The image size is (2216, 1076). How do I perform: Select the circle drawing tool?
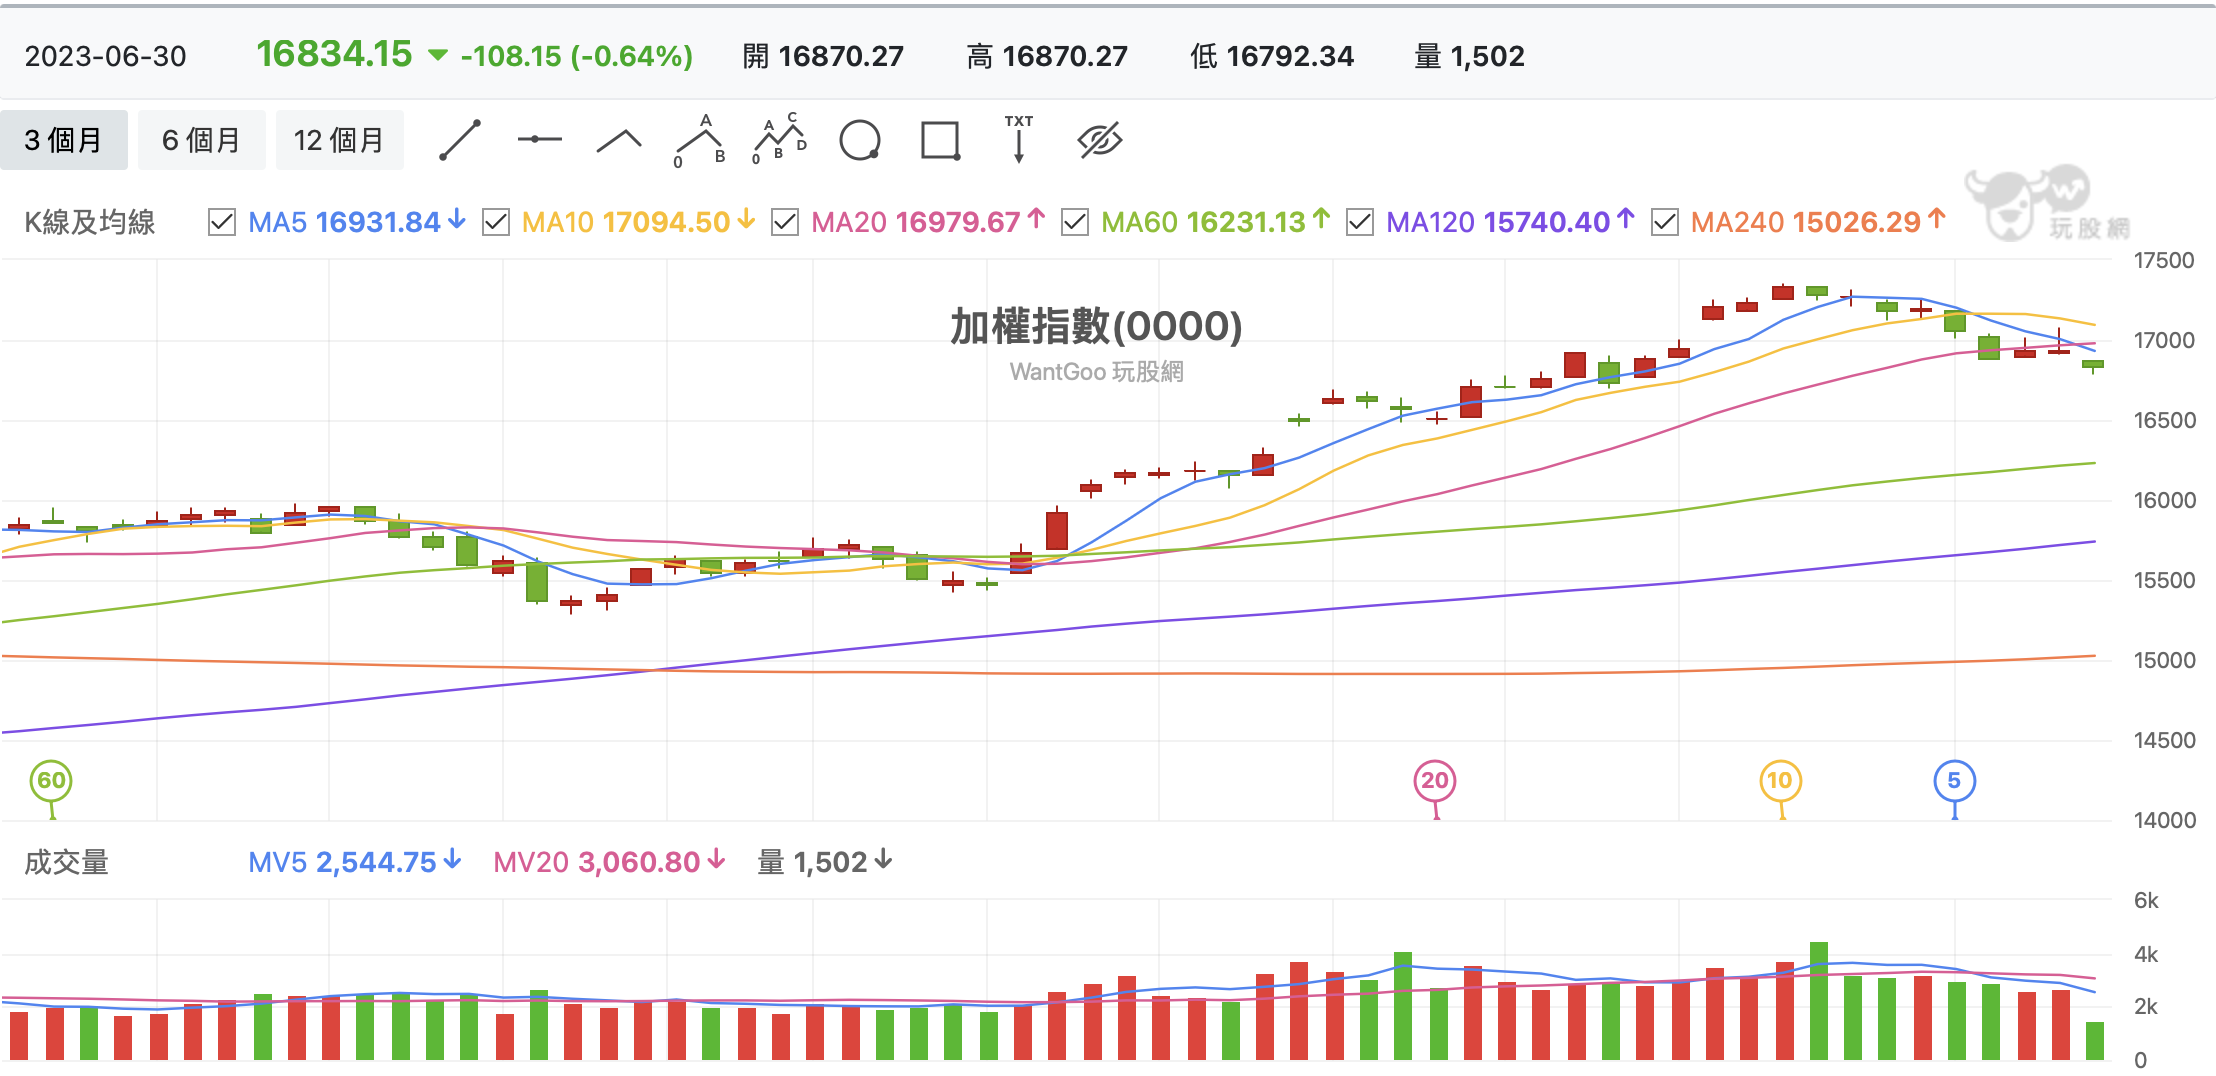(x=860, y=140)
